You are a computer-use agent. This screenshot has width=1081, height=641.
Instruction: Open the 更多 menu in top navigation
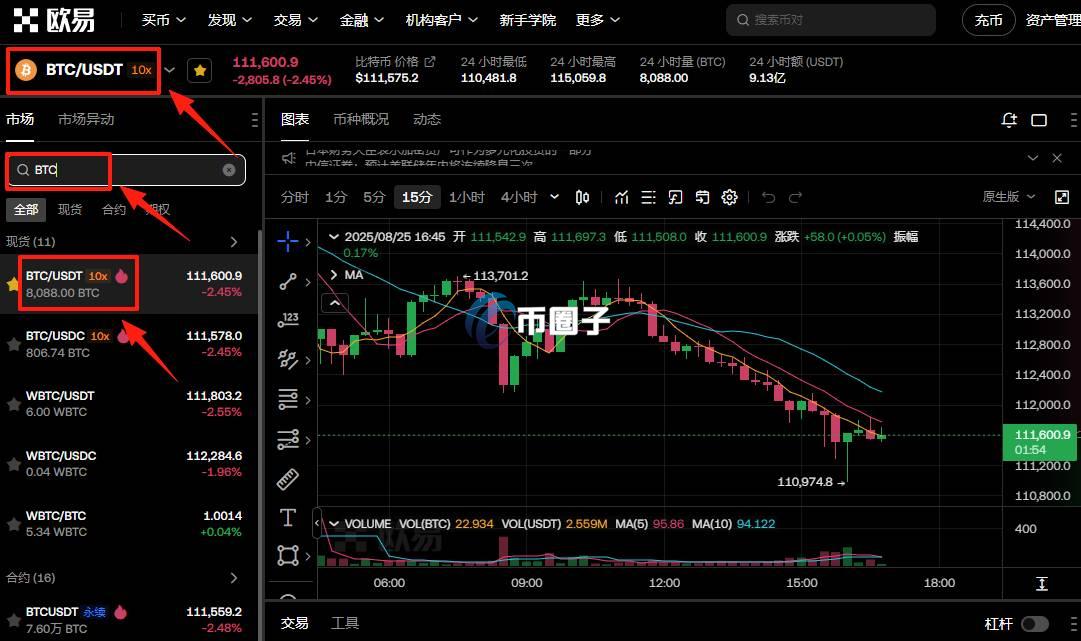(598, 20)
